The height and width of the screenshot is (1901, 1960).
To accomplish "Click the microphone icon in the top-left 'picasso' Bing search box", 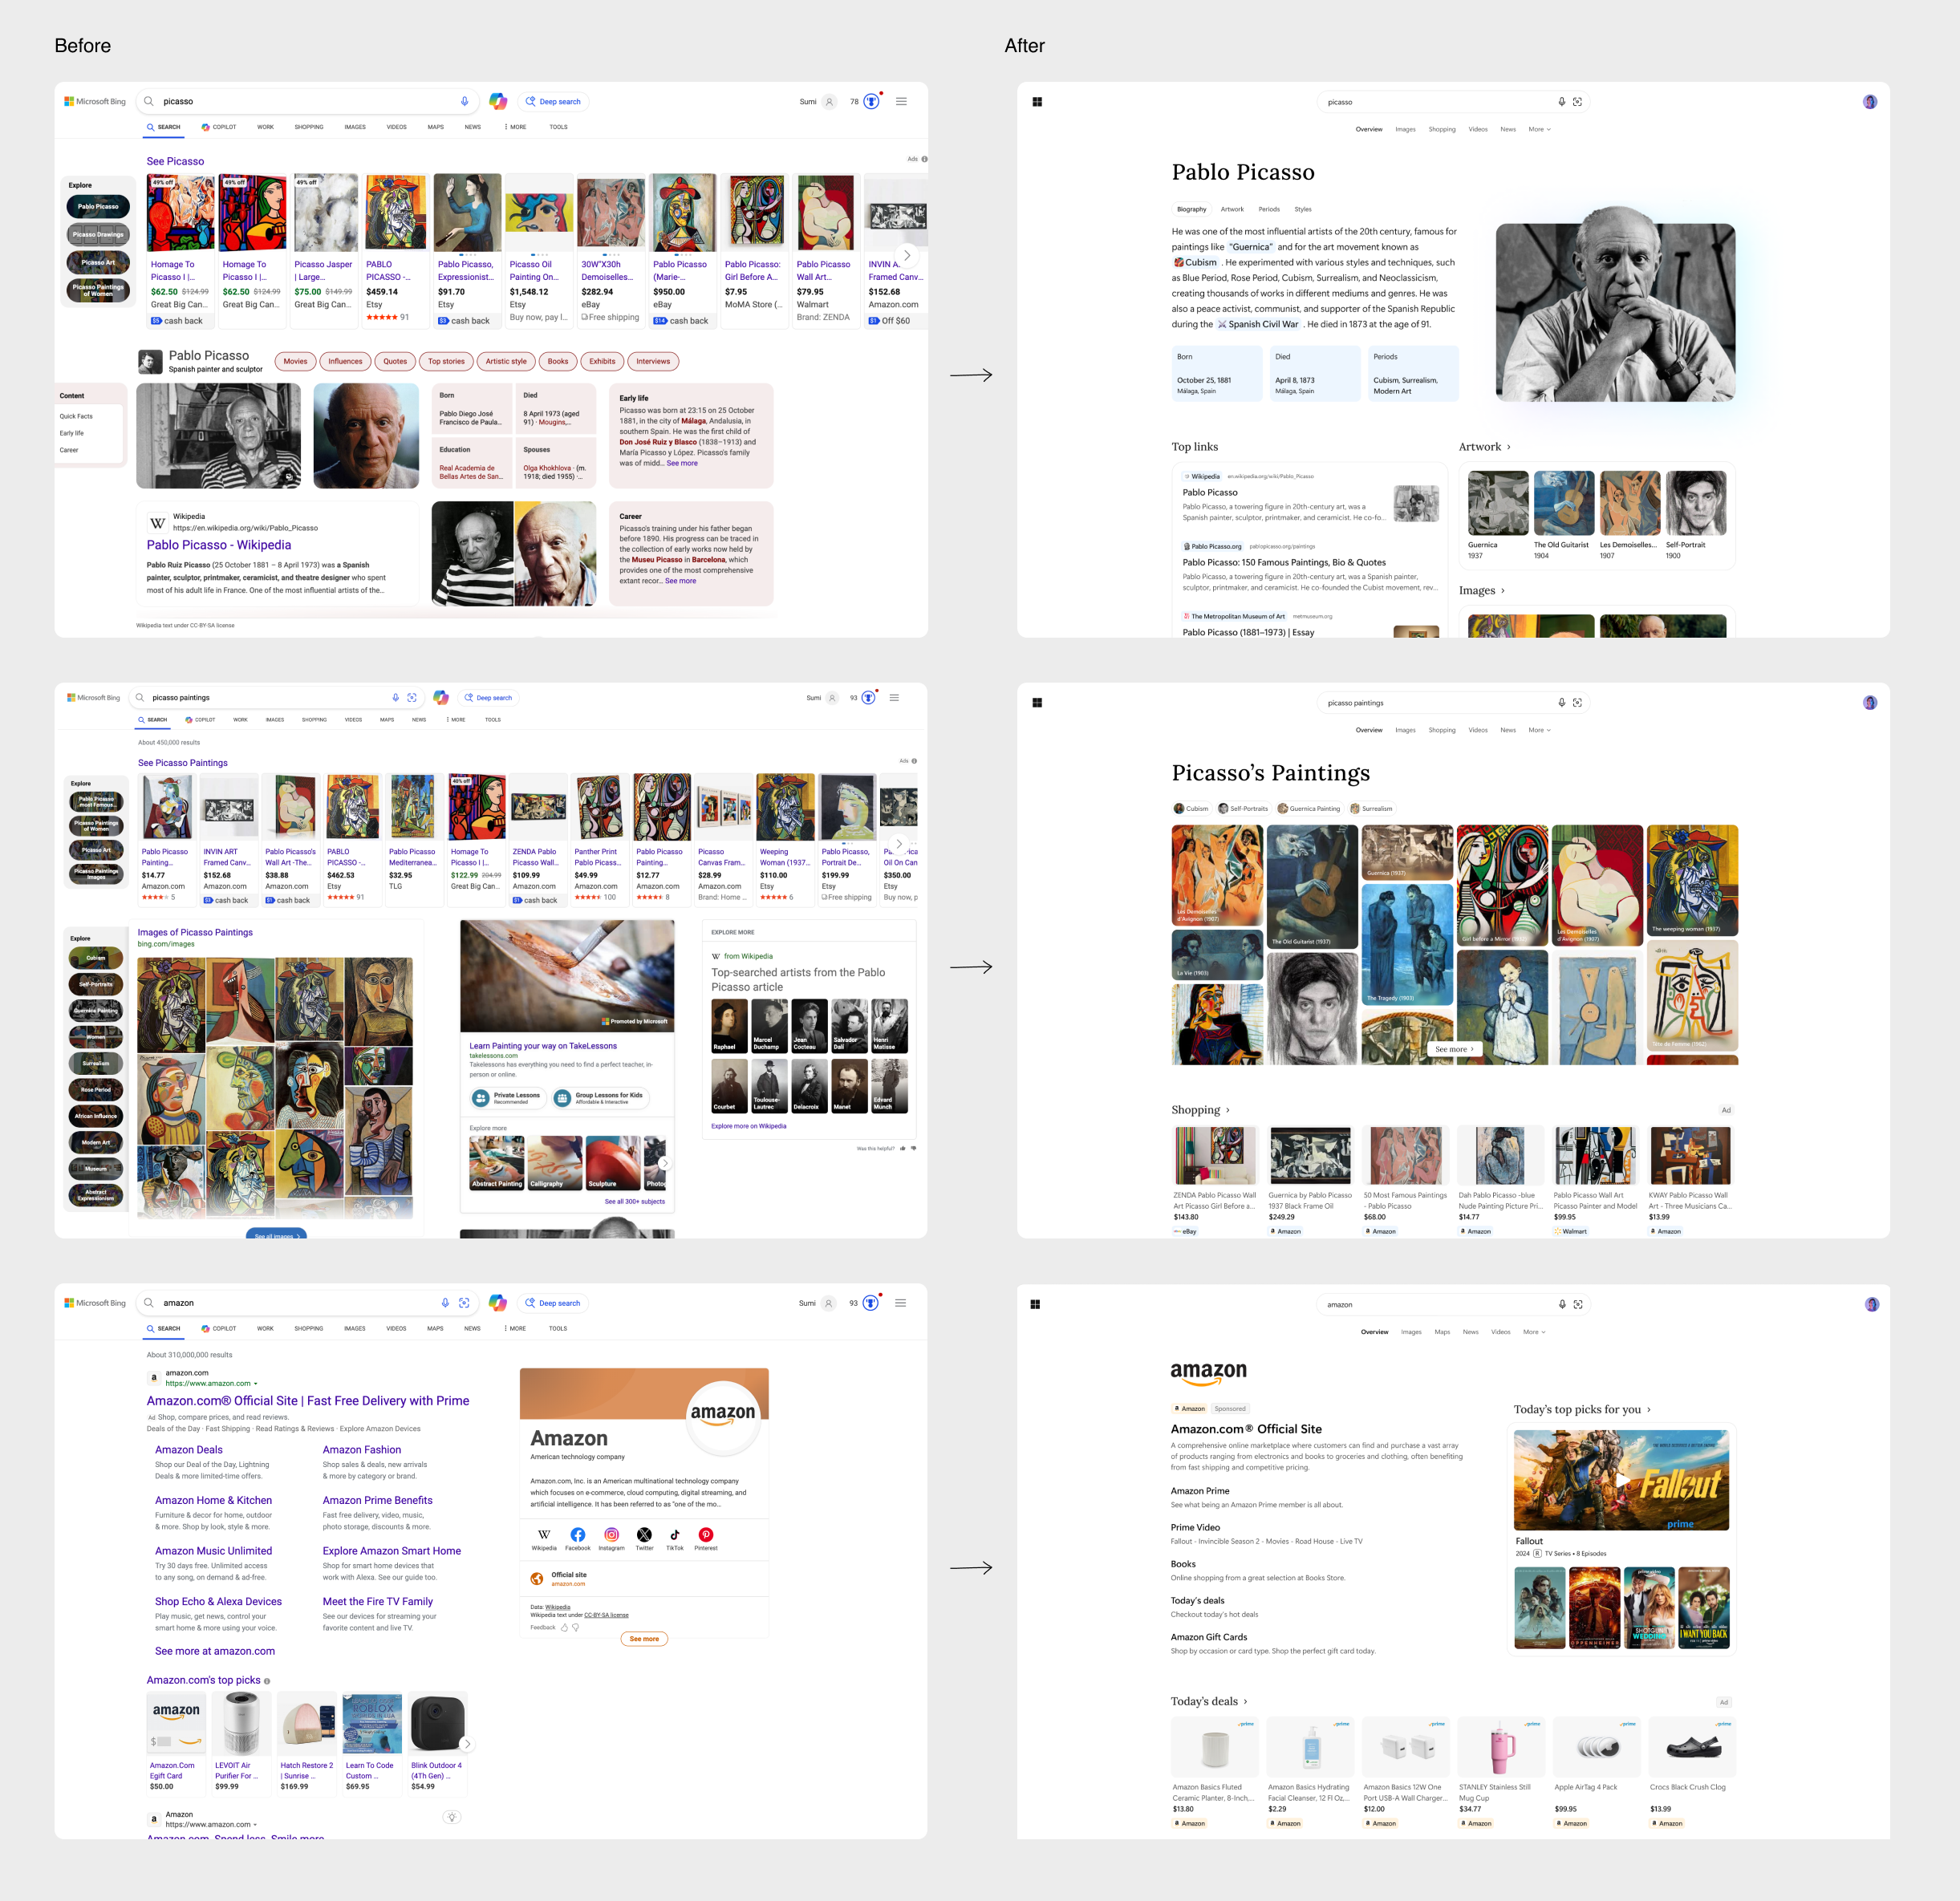I will [464, 101].
